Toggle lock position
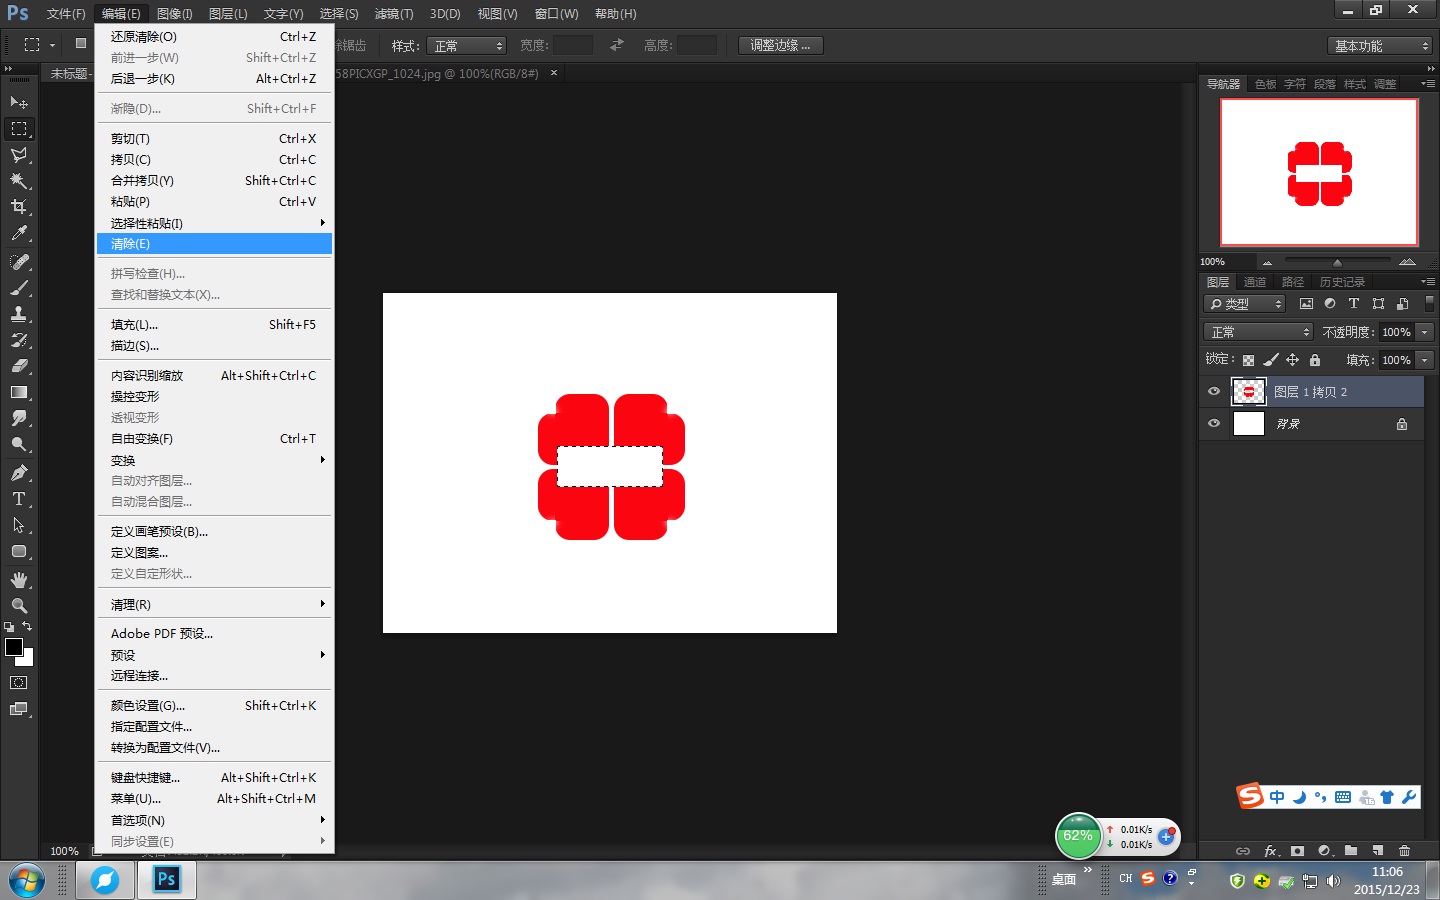This screenshot has width=1440, height=900. pyautogui.click(x=1292, y=360)
